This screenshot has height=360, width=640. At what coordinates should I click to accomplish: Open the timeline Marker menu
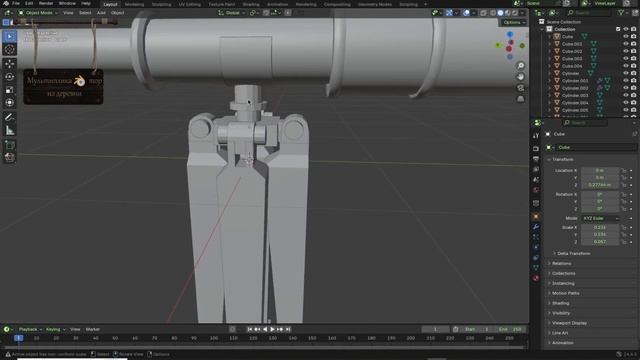(93, 329)
